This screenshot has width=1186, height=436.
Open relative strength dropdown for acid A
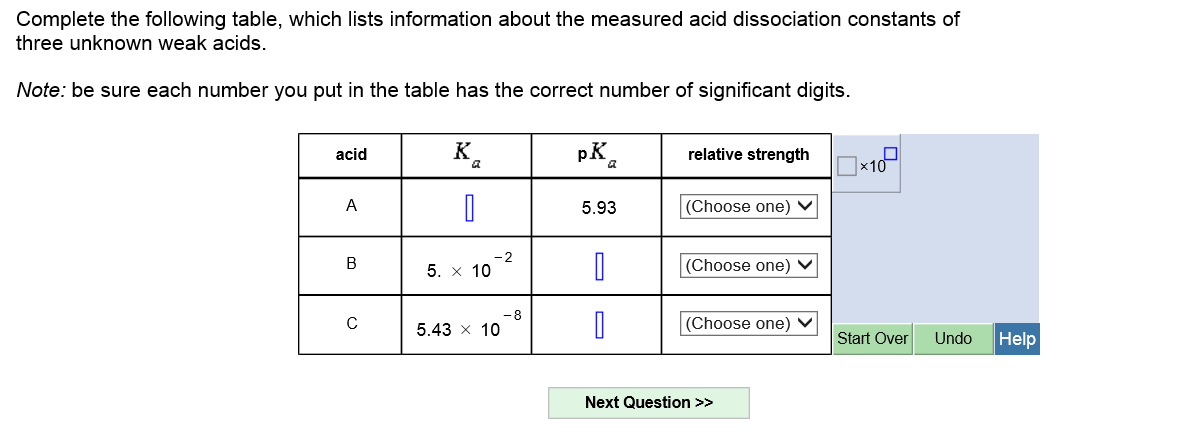click(x=748, y=207)
